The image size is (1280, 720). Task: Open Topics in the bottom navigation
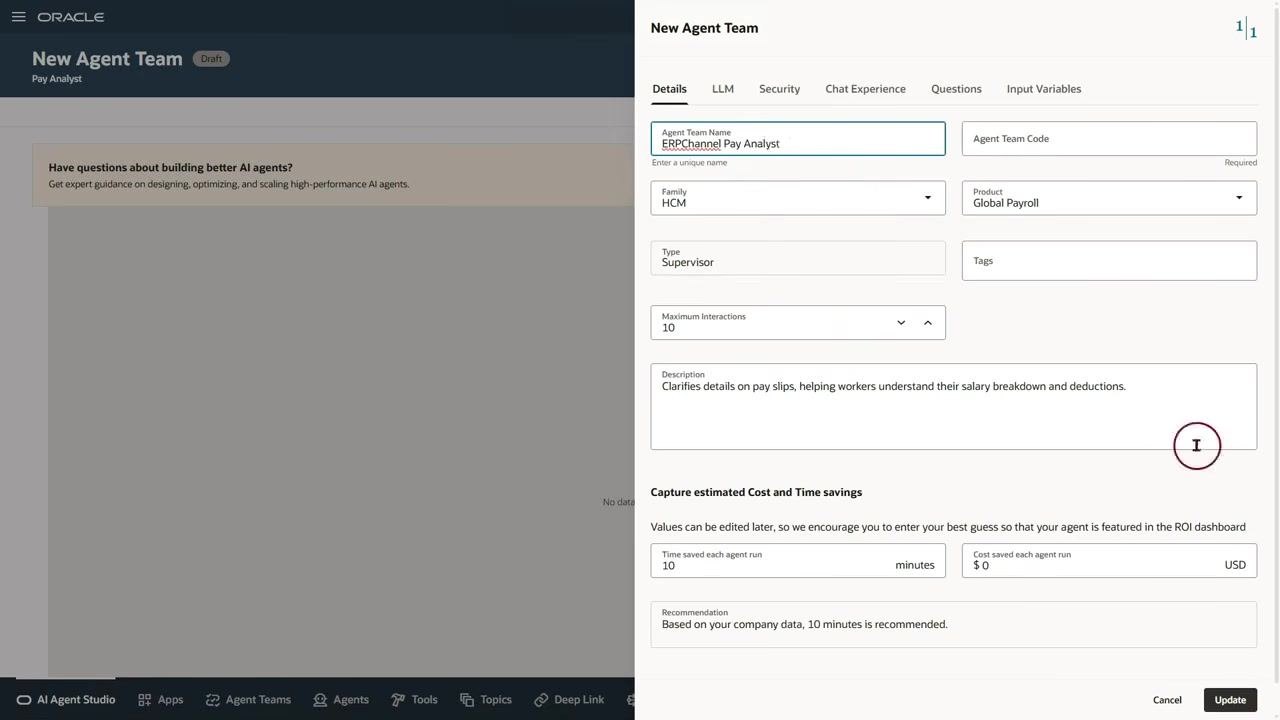tap(486, 700)
